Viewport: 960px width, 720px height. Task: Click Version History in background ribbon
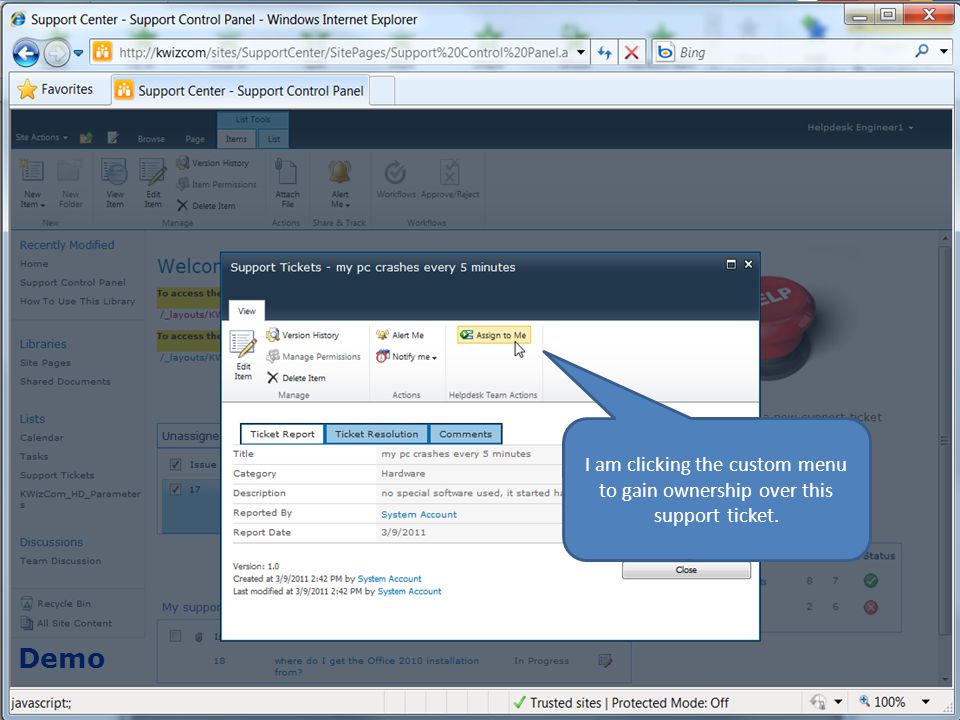point(213,163)
